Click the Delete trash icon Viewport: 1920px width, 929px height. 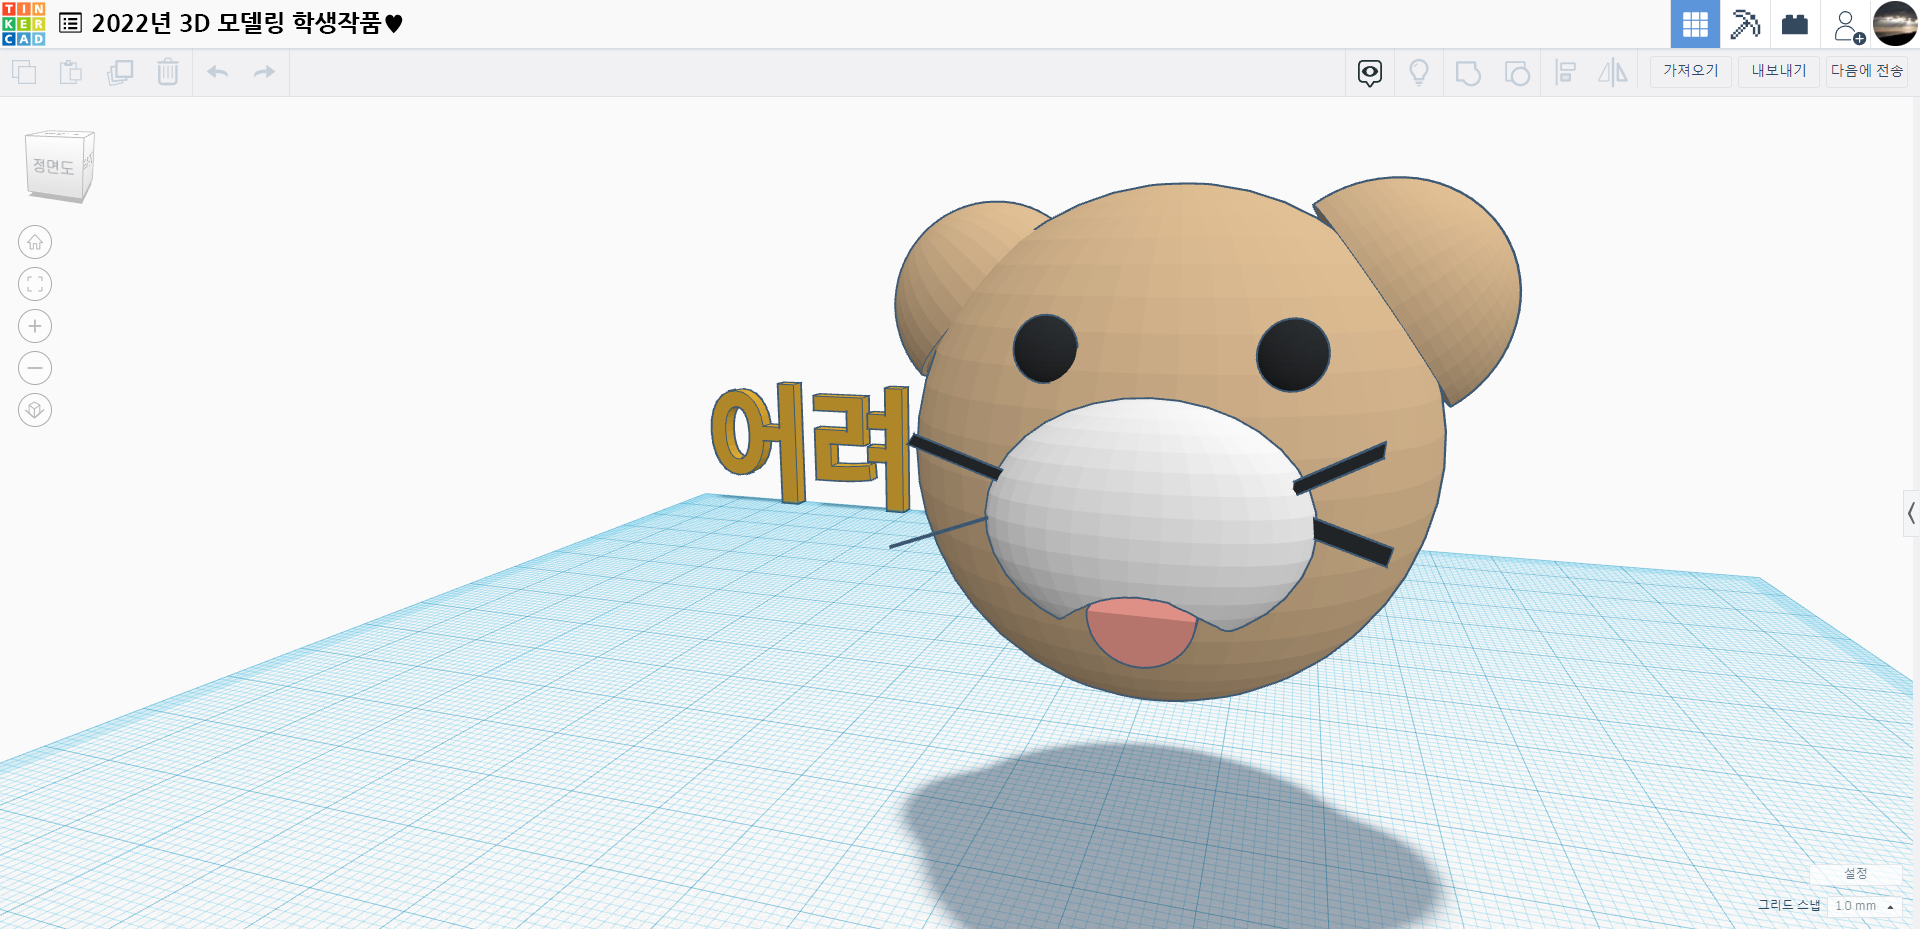coord(168,72)
